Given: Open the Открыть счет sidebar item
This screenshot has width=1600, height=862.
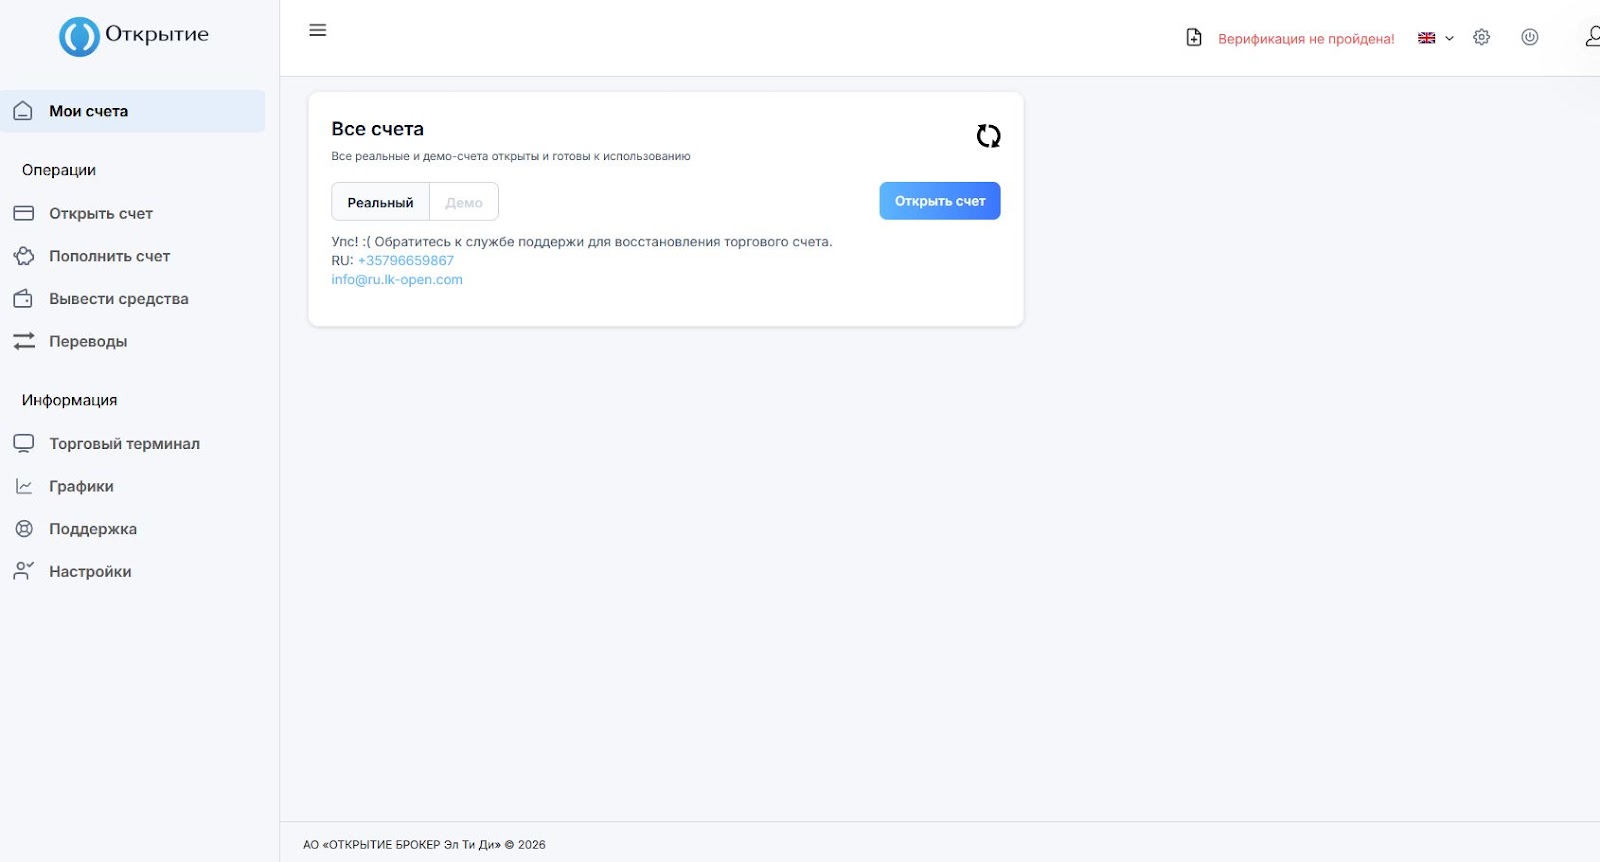Looking at the screenshot, I should coord(101,214).
